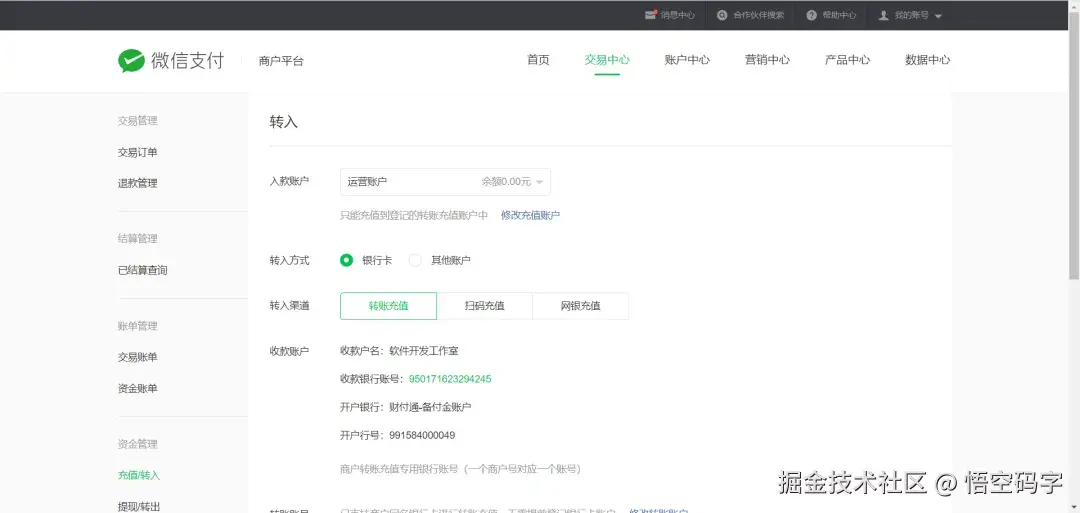Open 退款管理 in the sidebar
This screenshot has height=513, width=1080.
(138, 183)
